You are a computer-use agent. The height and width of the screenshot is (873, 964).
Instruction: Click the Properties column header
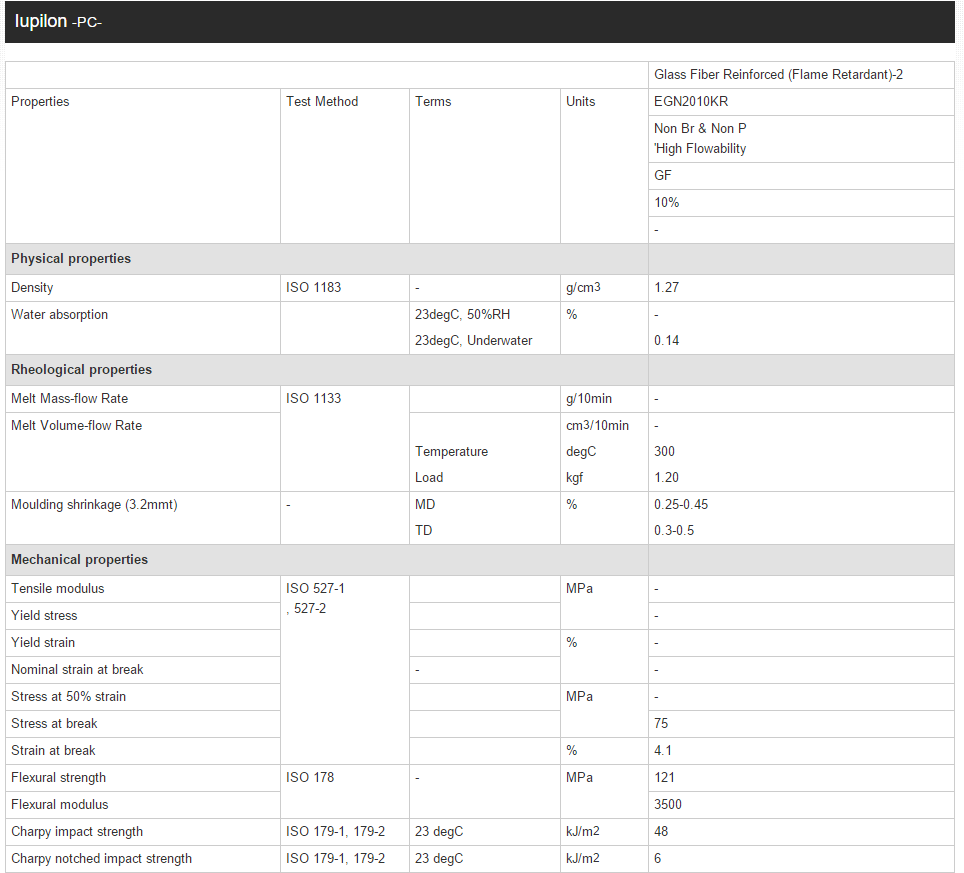(x=40, y=102)
